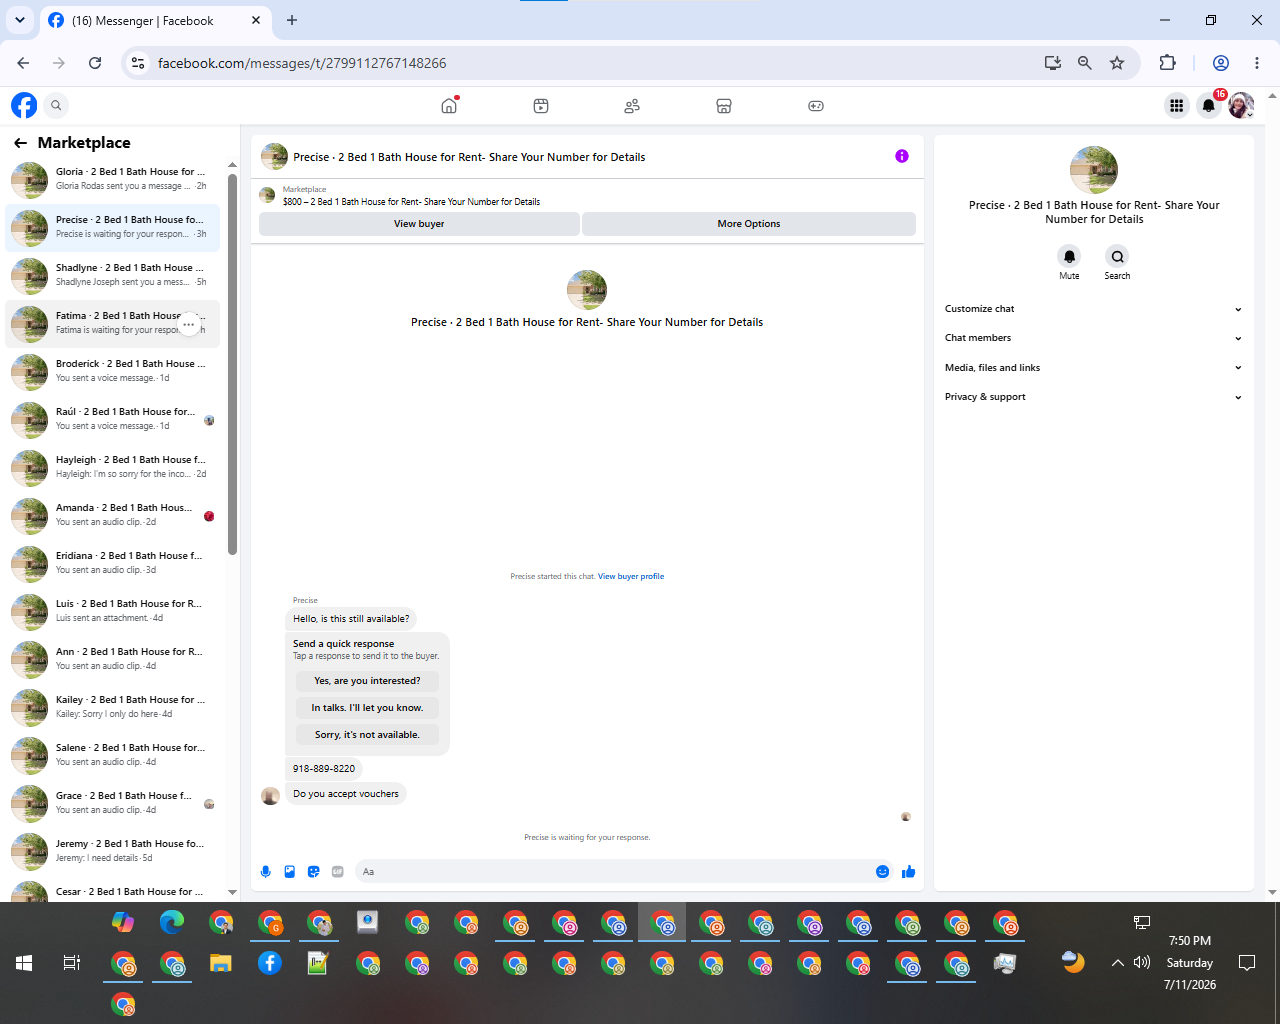Open the options menu on Fatima conversation
This screenshot has width=1280, height=1024.
(189, 324)
